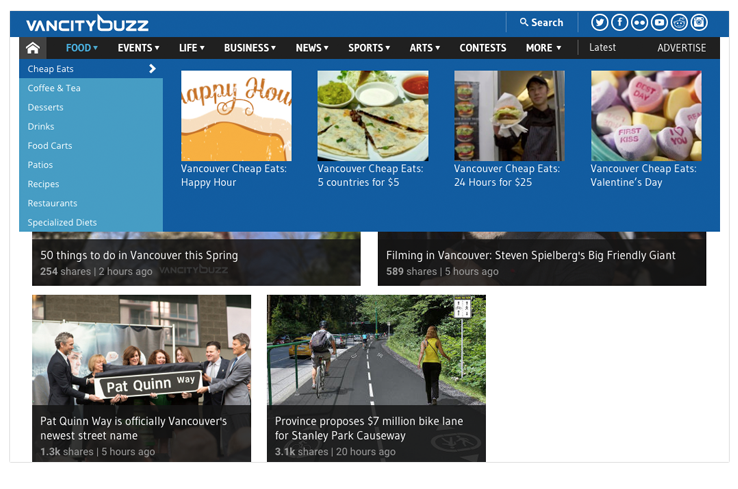Click '3.1k shares | 20 hours ago' text
The width and height of the screenshot is (738, 489).
coord(335,452)
